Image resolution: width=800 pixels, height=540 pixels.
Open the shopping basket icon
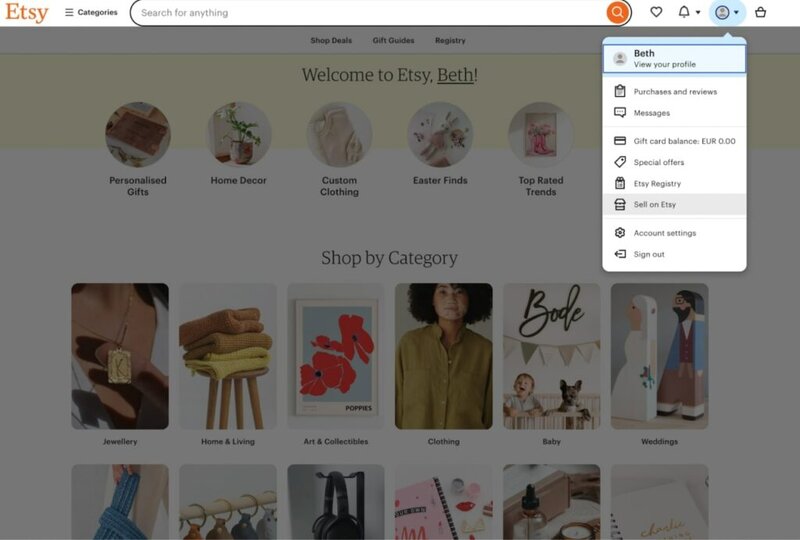pyautogui.click(x=760, y=12)
